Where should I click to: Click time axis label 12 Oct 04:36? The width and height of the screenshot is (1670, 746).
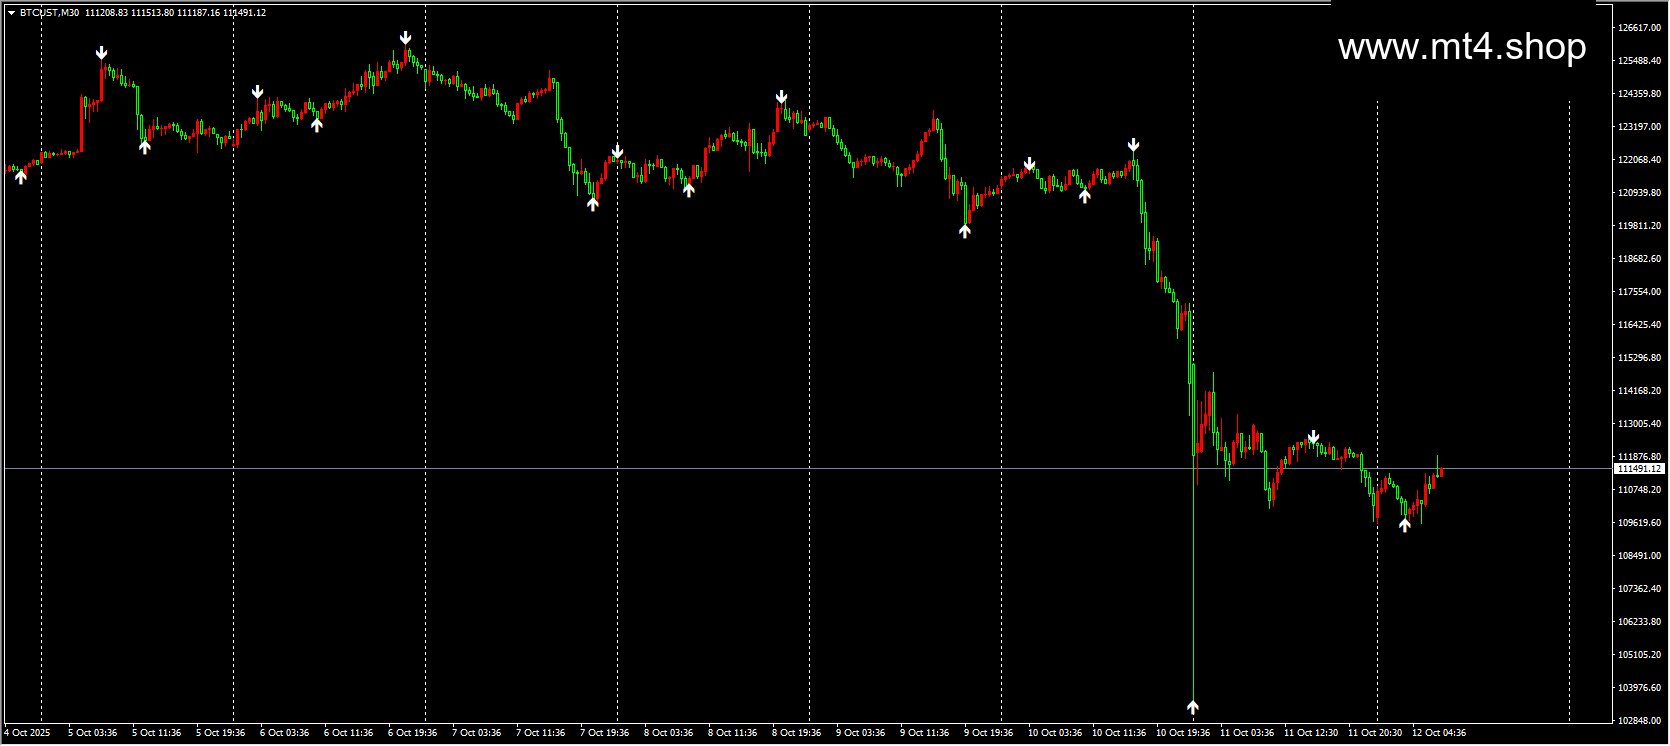click(x=1439, y=733)
